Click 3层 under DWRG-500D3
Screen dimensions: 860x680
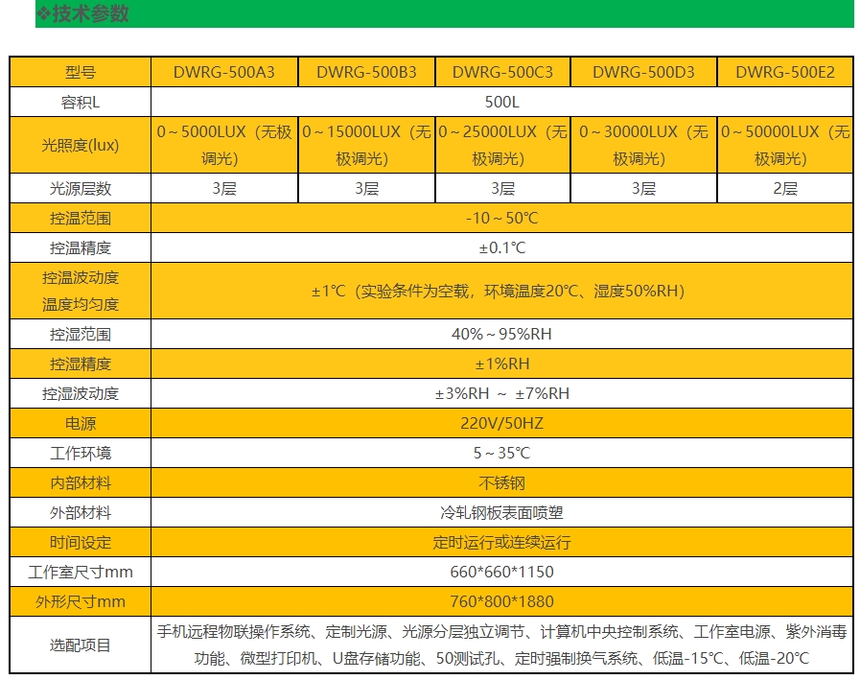[x=643, y=189]
